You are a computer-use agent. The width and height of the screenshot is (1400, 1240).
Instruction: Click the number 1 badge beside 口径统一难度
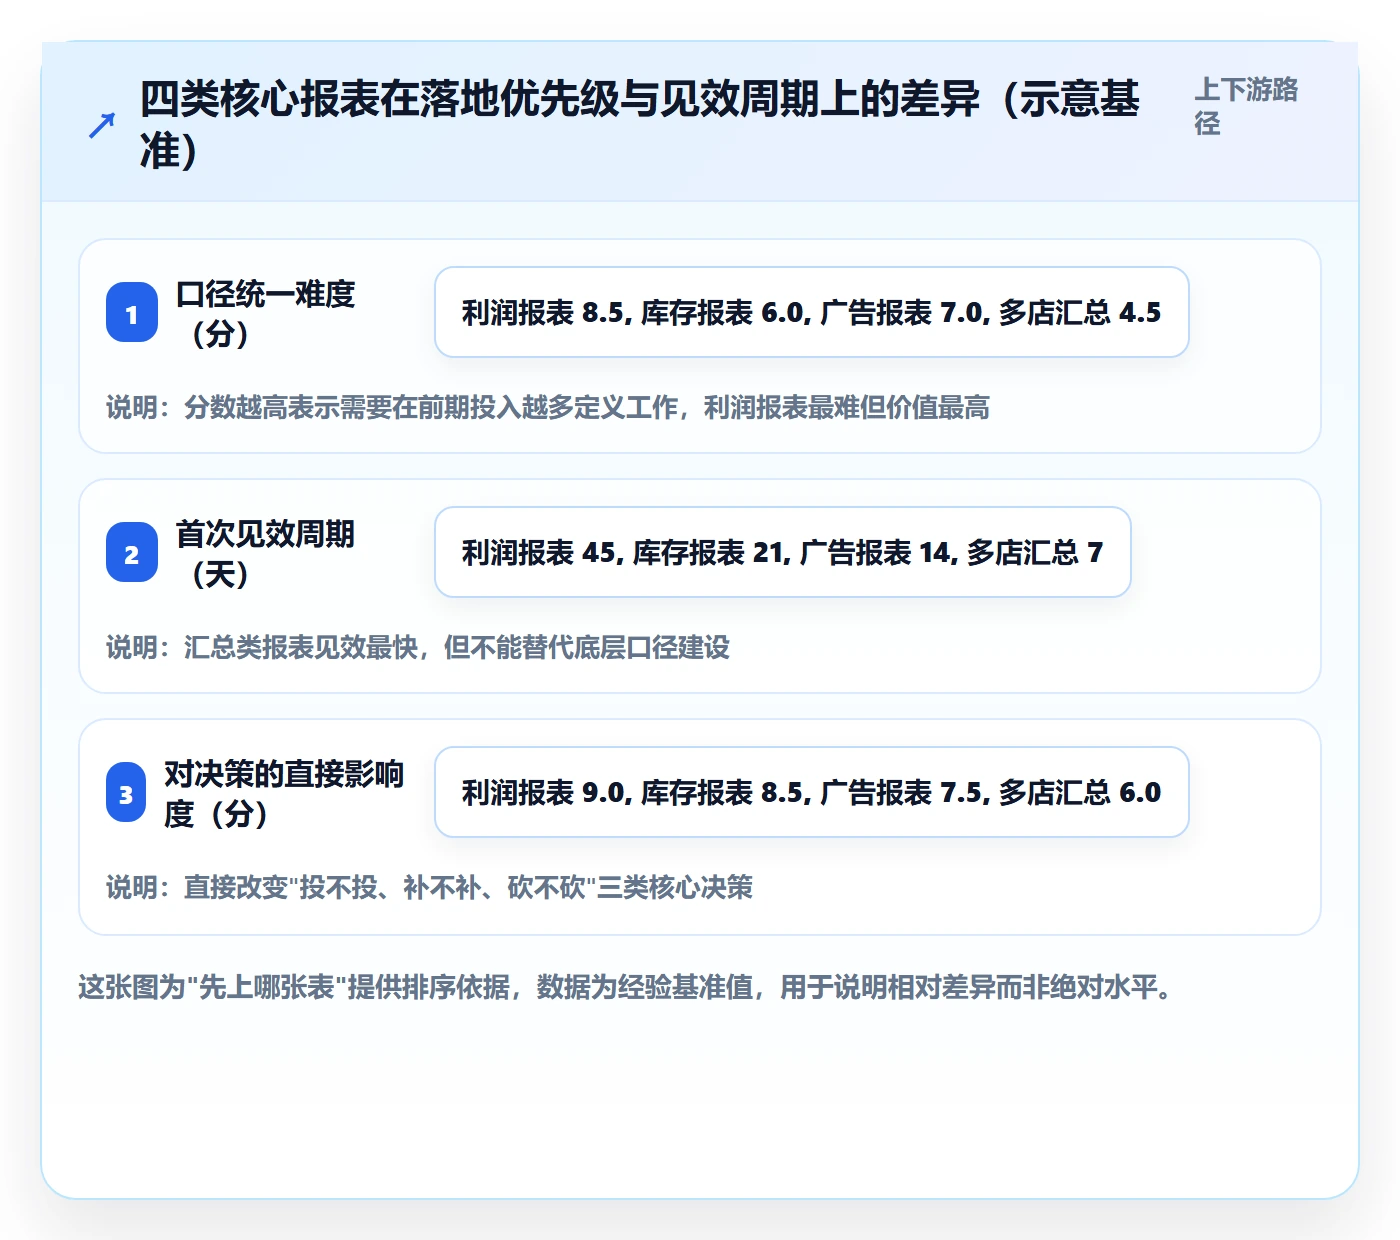[132, 312]
